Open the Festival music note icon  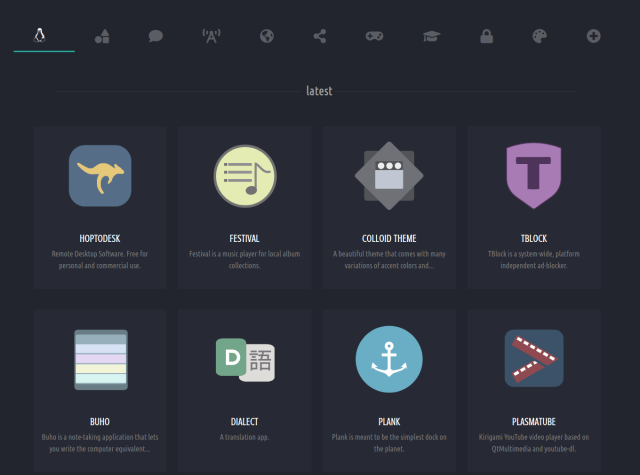(x=245, y=176)
